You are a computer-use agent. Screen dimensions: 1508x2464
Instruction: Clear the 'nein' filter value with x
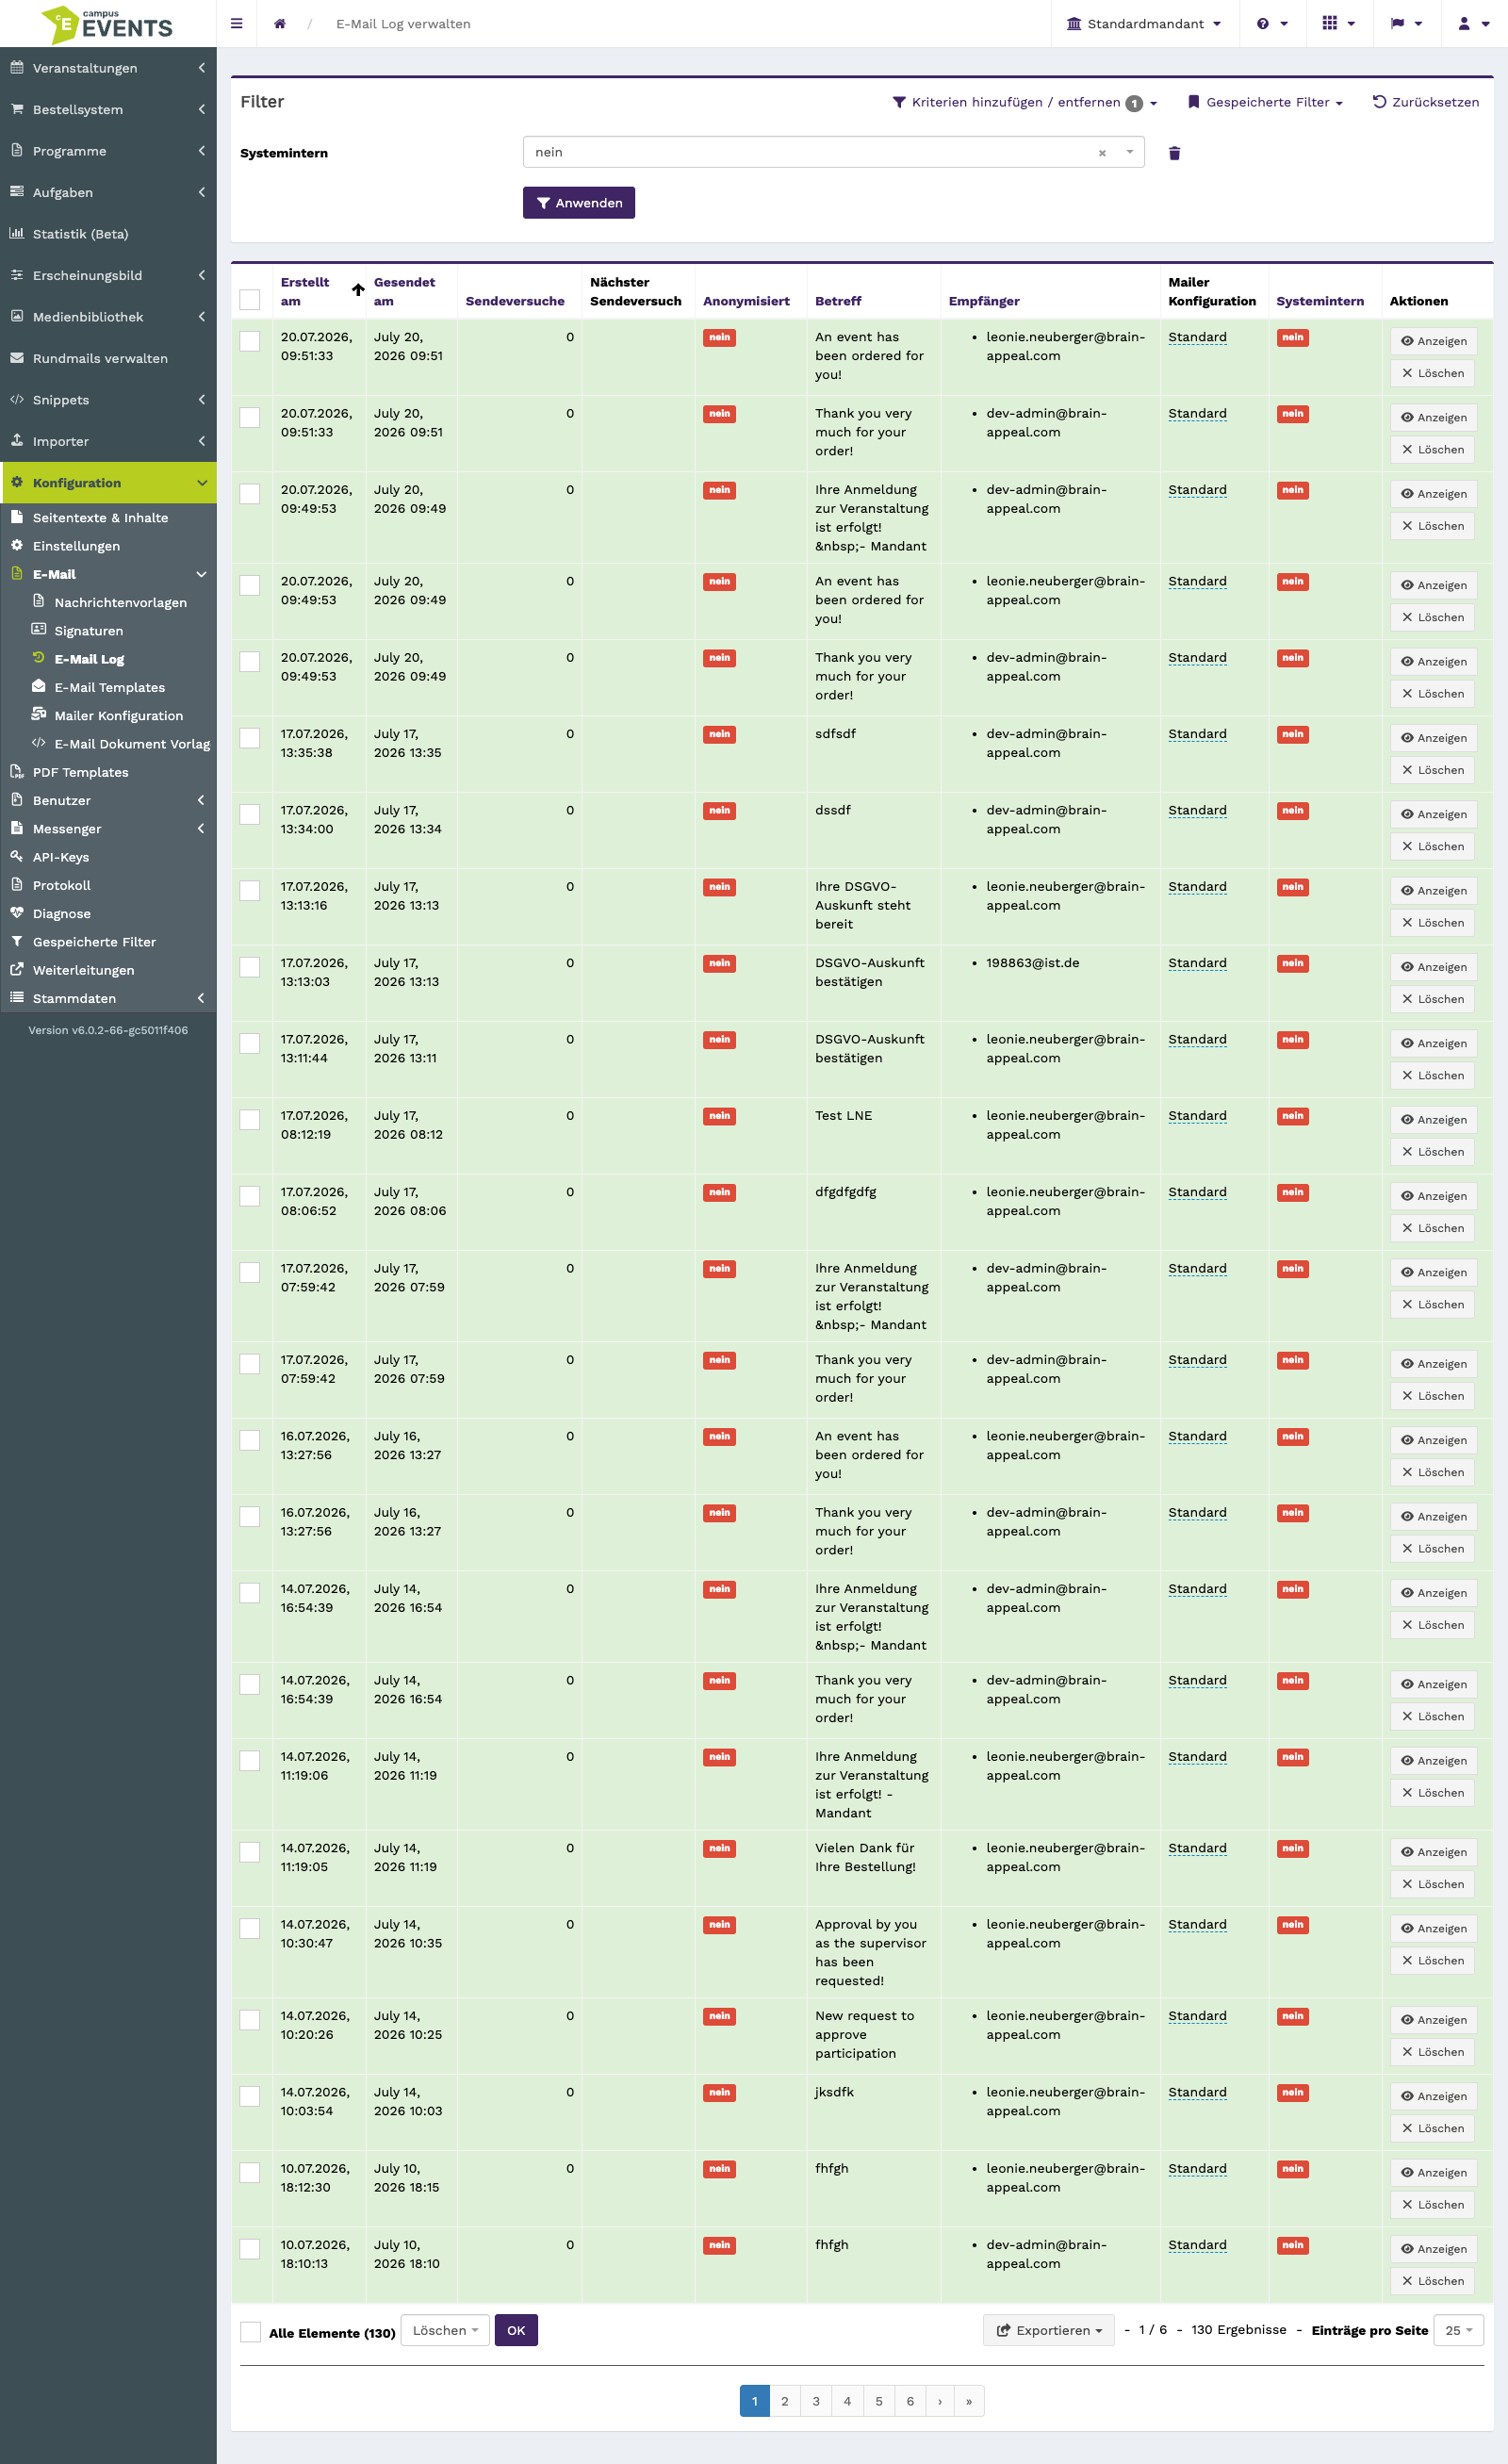tap(1102, 153)
